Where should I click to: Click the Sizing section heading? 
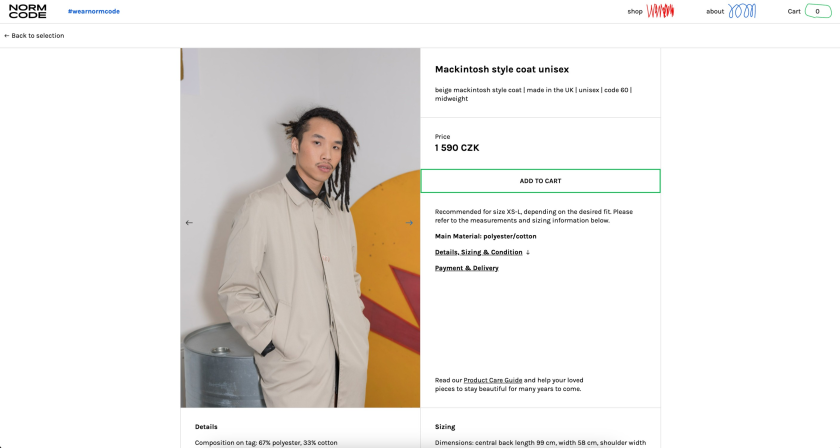point(445,427)
